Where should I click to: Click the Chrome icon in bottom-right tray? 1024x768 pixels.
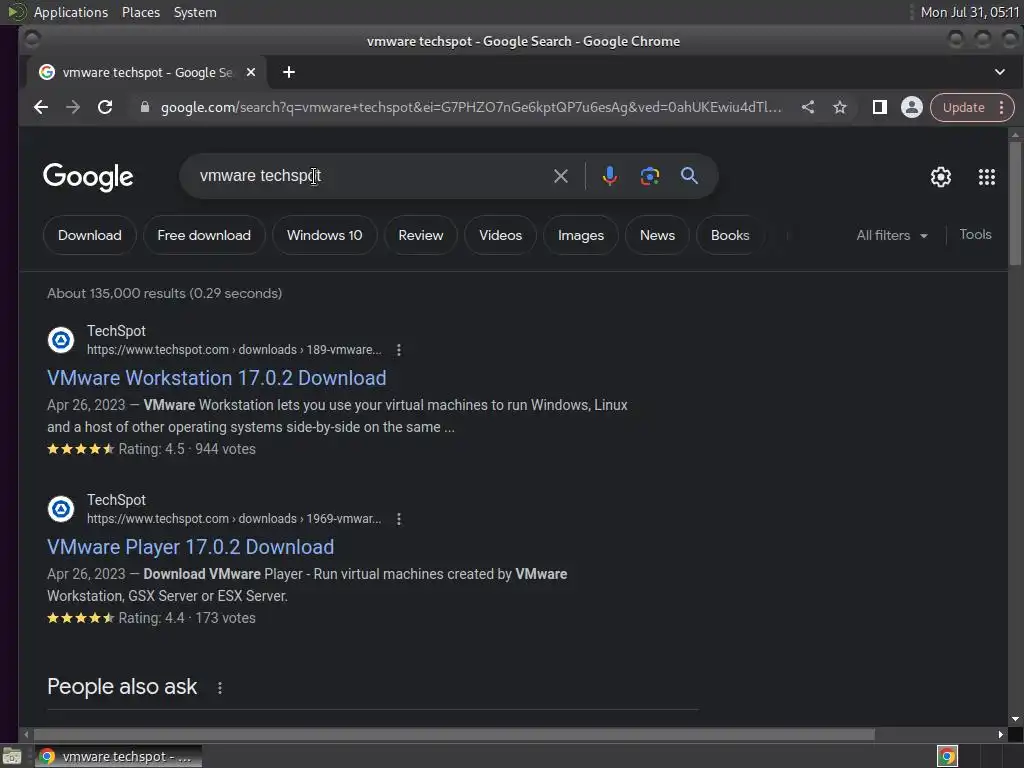947,756
